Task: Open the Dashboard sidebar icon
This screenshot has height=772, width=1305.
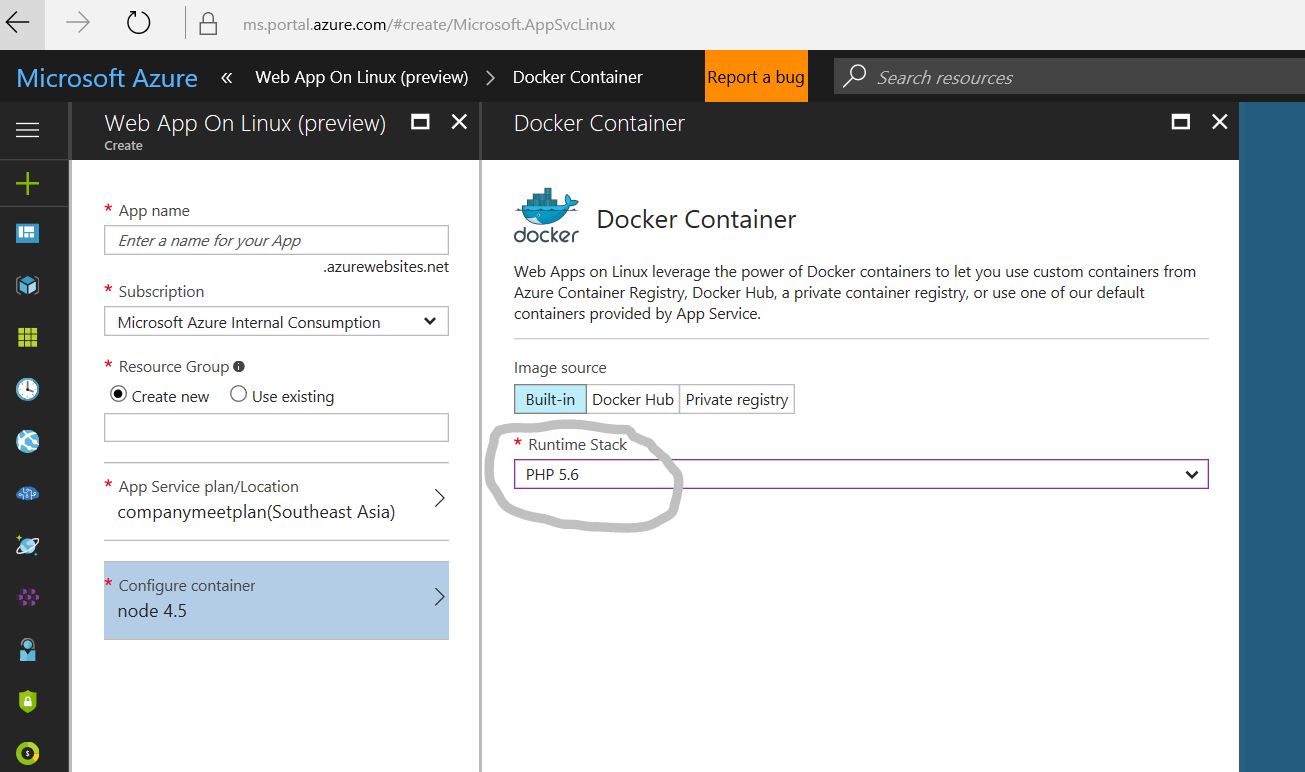Action: coord(28,233)
